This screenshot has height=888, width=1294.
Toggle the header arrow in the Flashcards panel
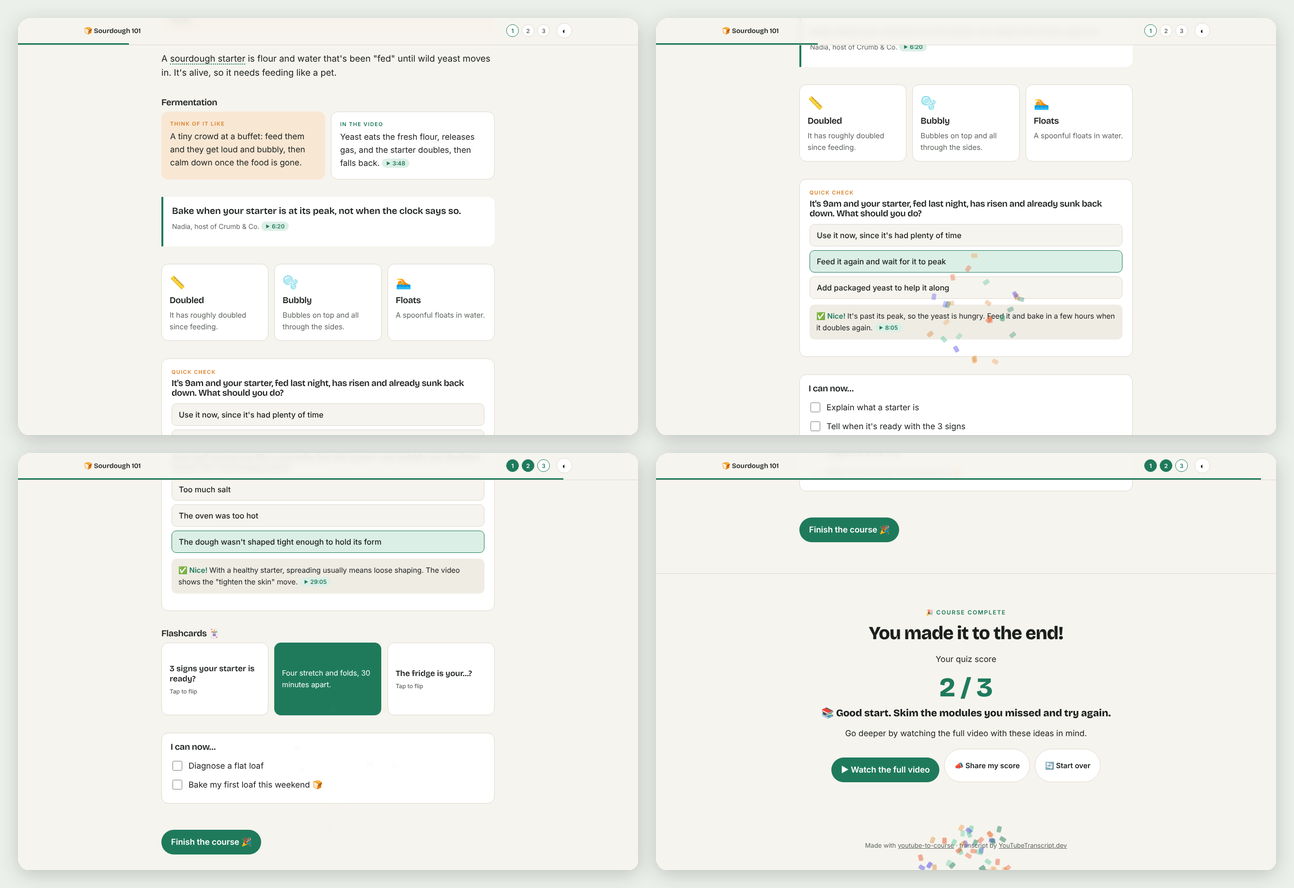point(564,466)
